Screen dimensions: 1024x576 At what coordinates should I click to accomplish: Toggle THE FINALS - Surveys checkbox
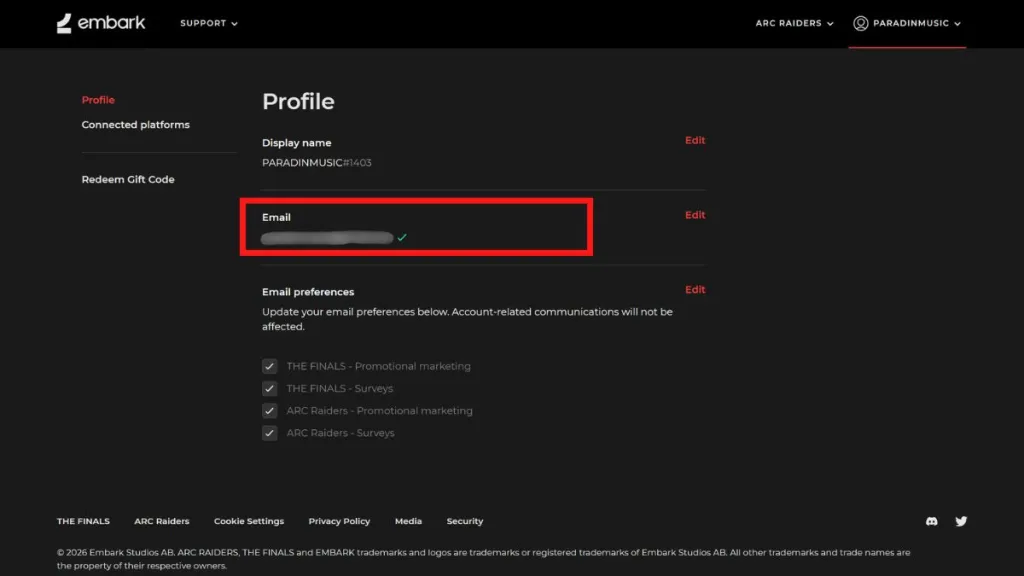[270, 389]
